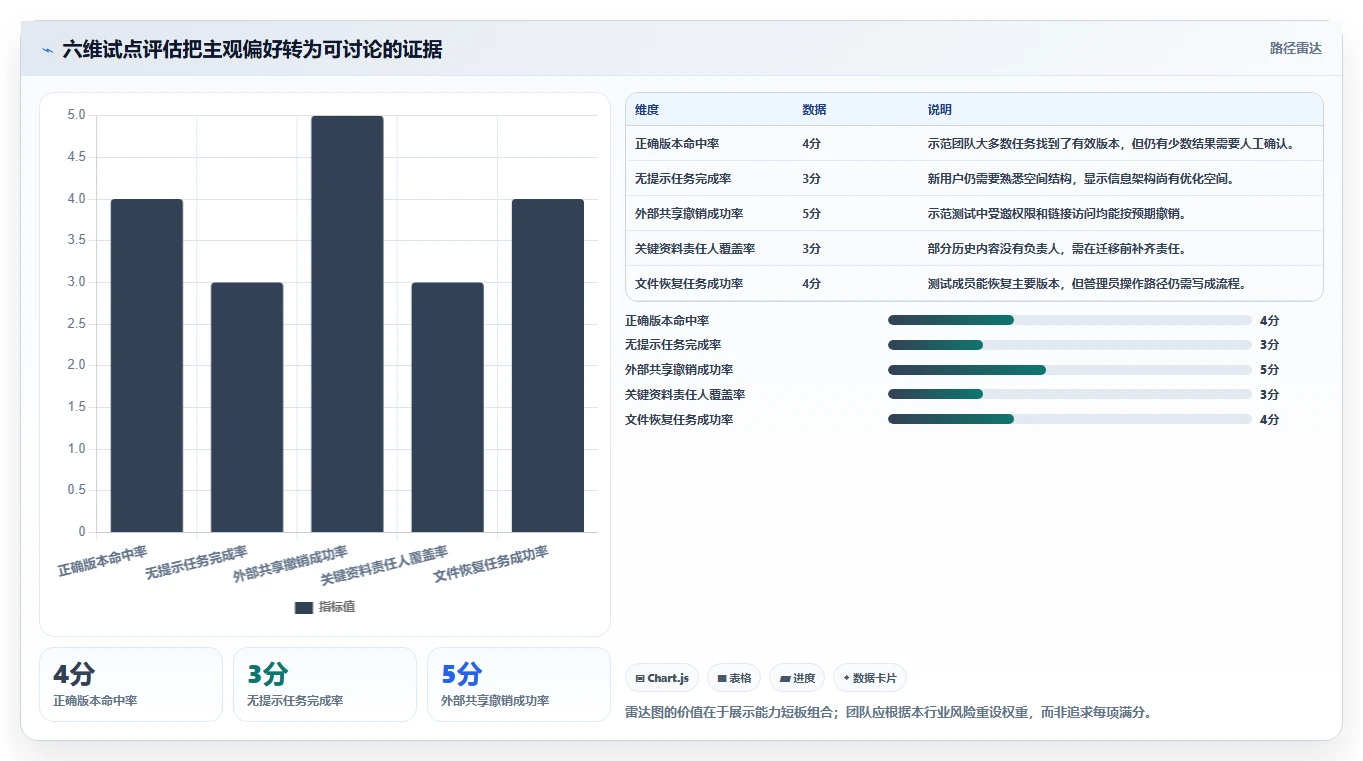
Task: Click the description starting 示范测试中受邀权限
Action: tap(1057, 214)
